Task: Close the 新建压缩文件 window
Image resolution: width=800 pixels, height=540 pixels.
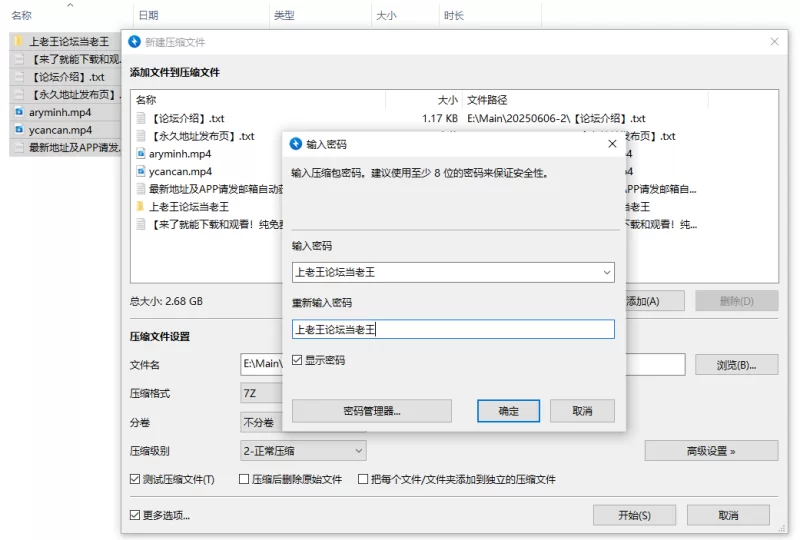Action: click(774, 42)
